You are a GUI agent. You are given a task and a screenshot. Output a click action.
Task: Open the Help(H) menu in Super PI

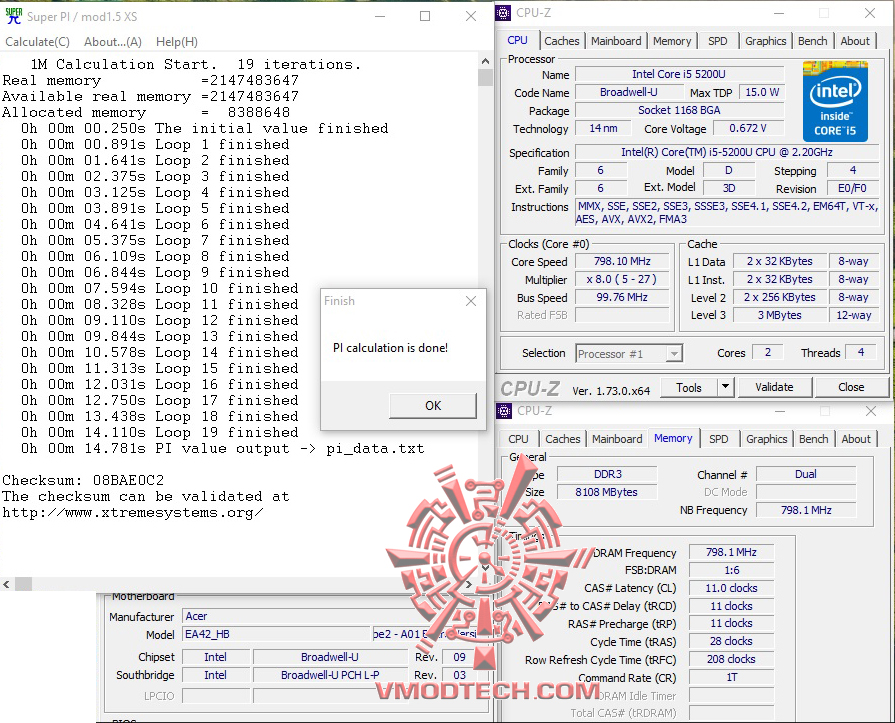176,42
